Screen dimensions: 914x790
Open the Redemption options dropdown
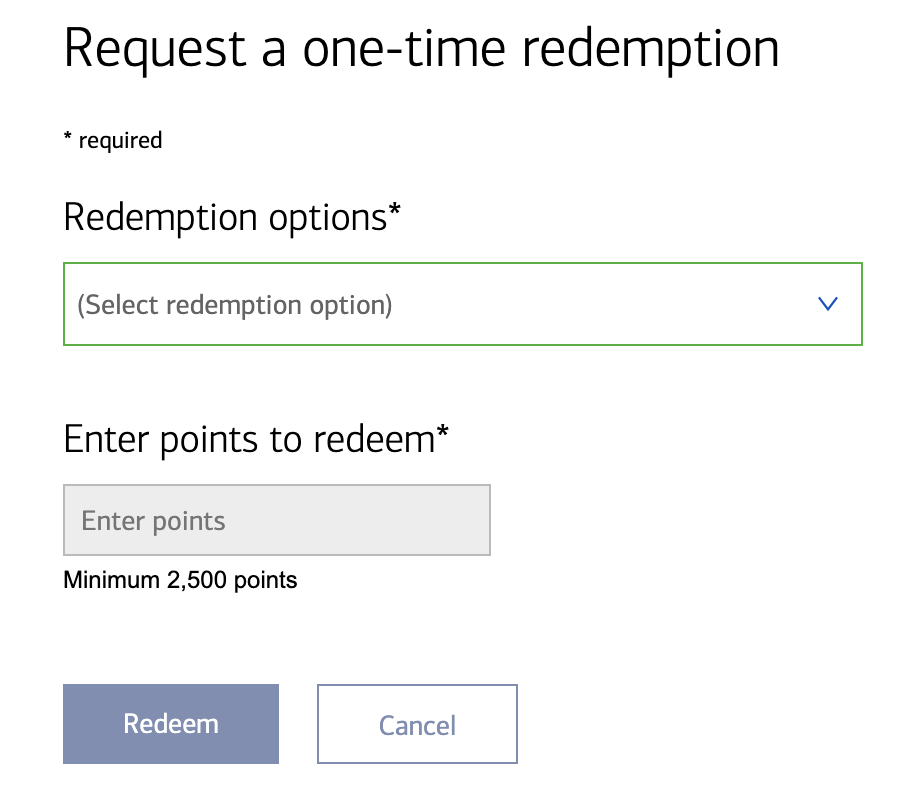point(462,304)
